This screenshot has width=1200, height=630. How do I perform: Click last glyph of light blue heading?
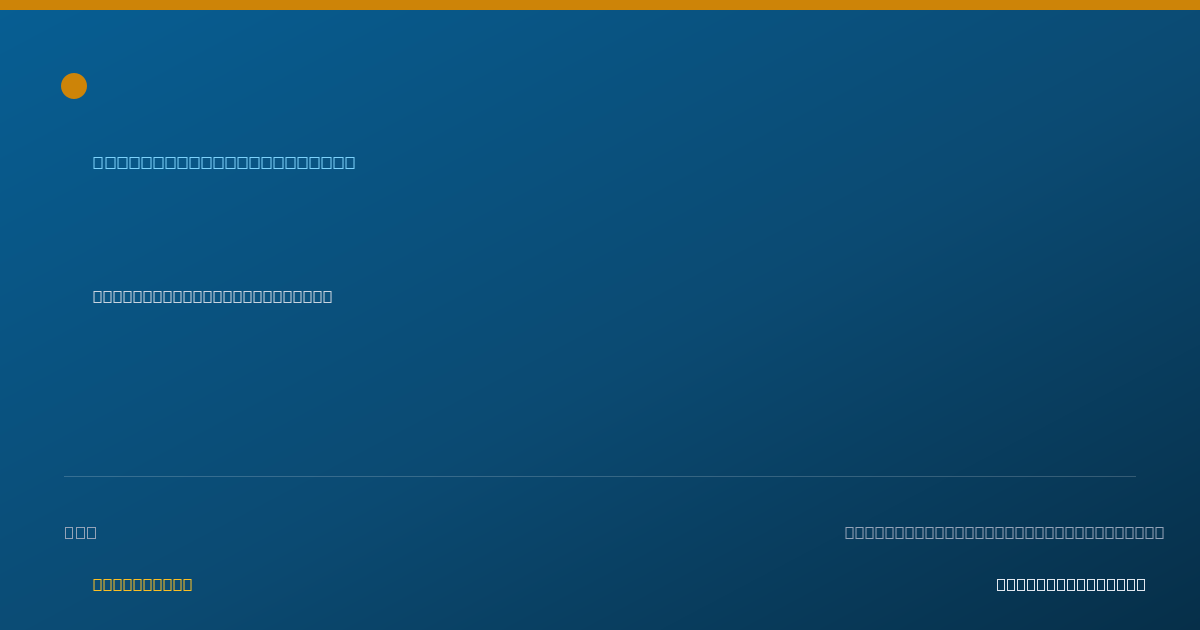pyautogui.click(x=350, y=162)
